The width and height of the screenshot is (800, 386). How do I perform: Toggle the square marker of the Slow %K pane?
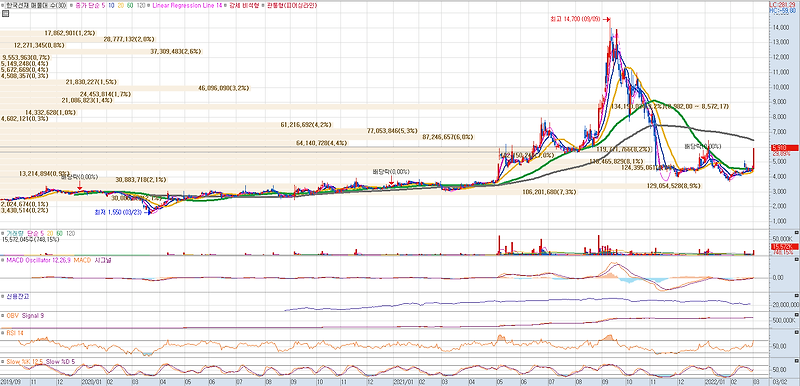[x=3, y=361]
